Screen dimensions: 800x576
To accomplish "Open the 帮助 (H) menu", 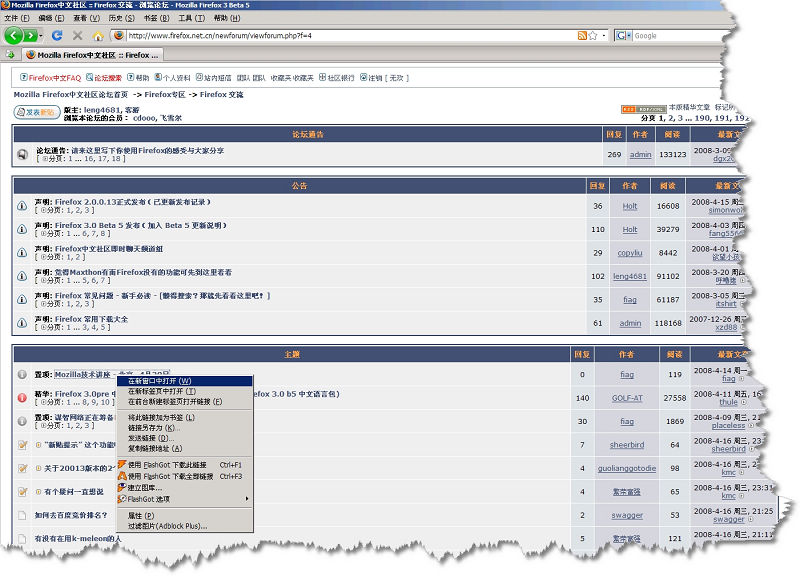I will click(227, 18).
